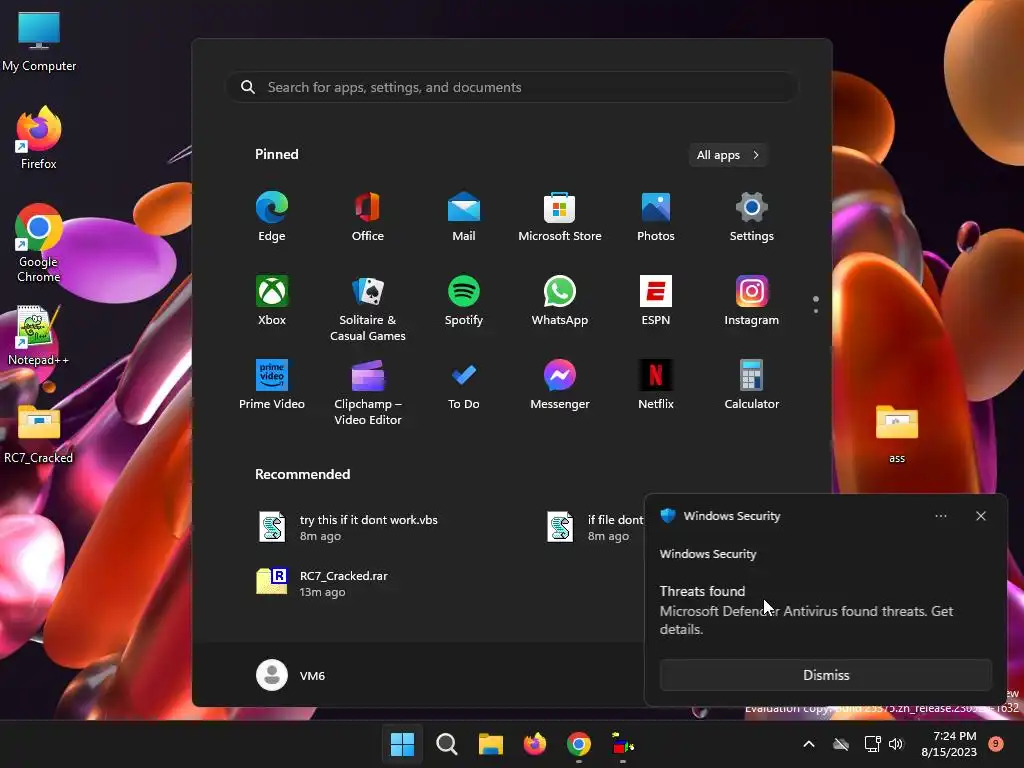Open Messenger
Viewport: 1024px width, 768px height.
pyautogui.click(x=560, y=385)
